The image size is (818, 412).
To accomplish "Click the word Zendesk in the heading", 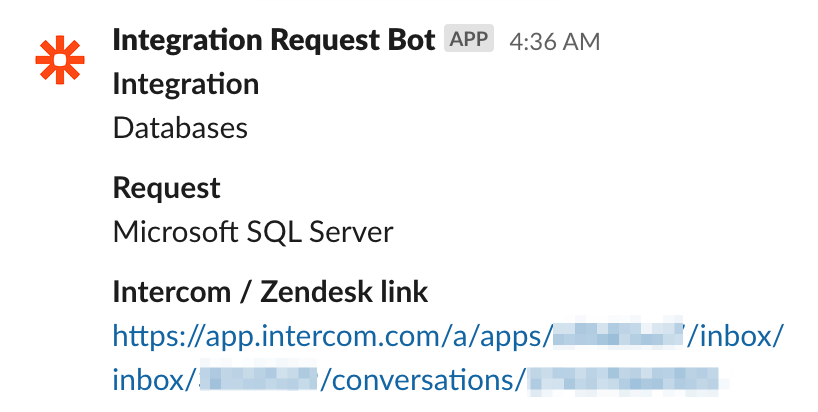I will point(317,291).
